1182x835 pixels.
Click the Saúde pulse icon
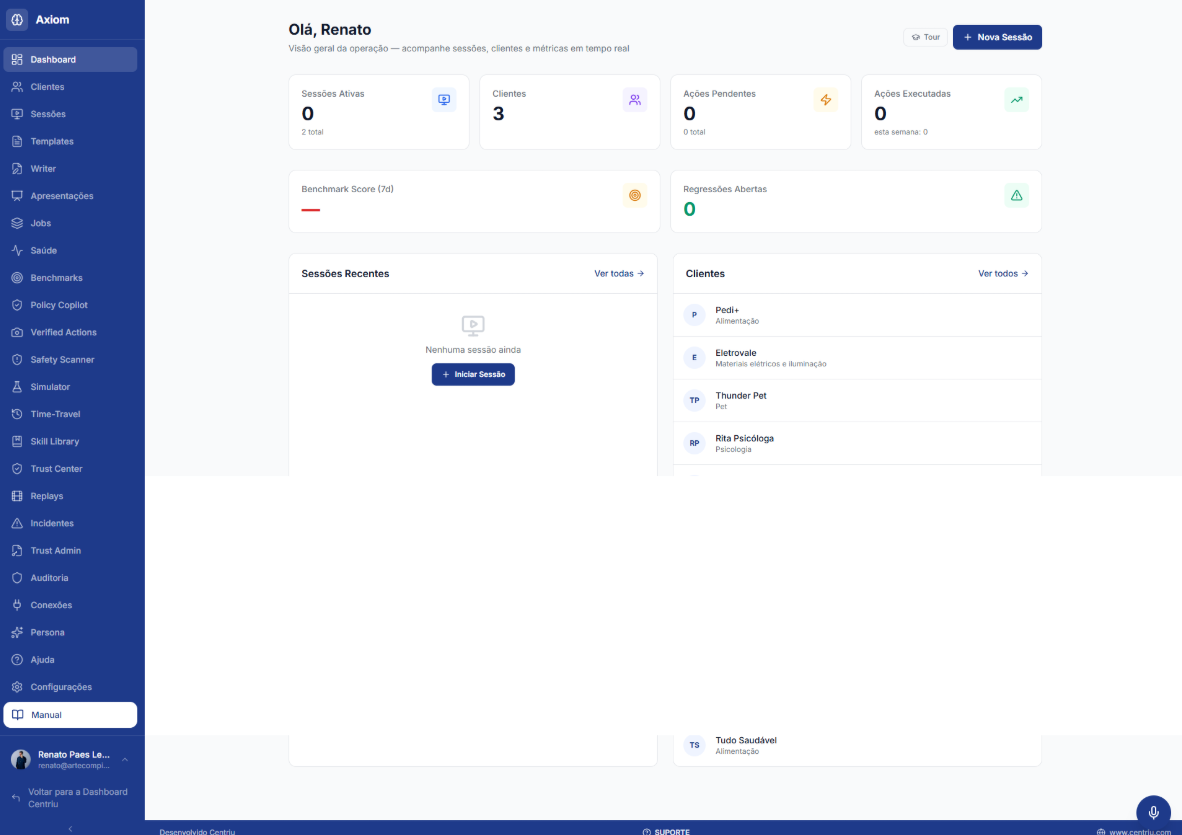coord(17,250)
